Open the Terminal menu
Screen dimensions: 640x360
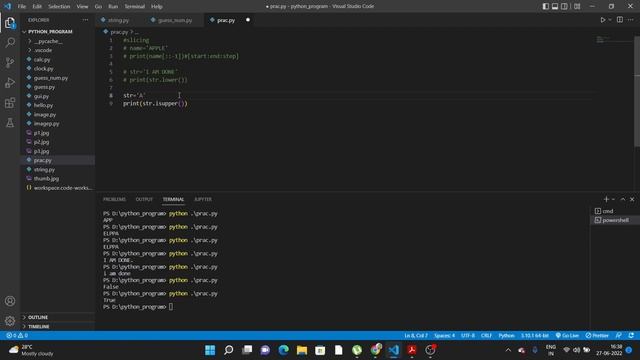pyautogui.click(x=135, y=7)
